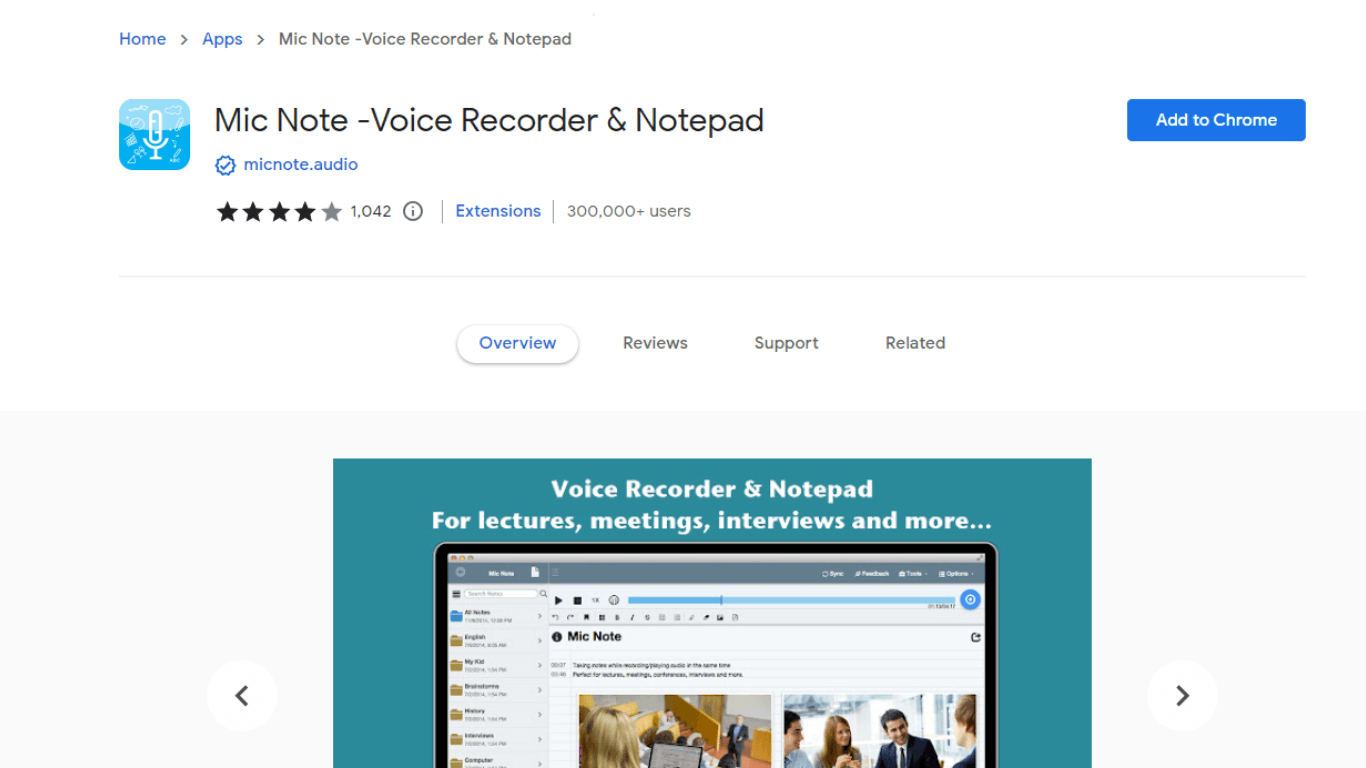Click the Mic Note extension title heading
The height and width of the screenshot is (768, 1366).
[489, 120]
